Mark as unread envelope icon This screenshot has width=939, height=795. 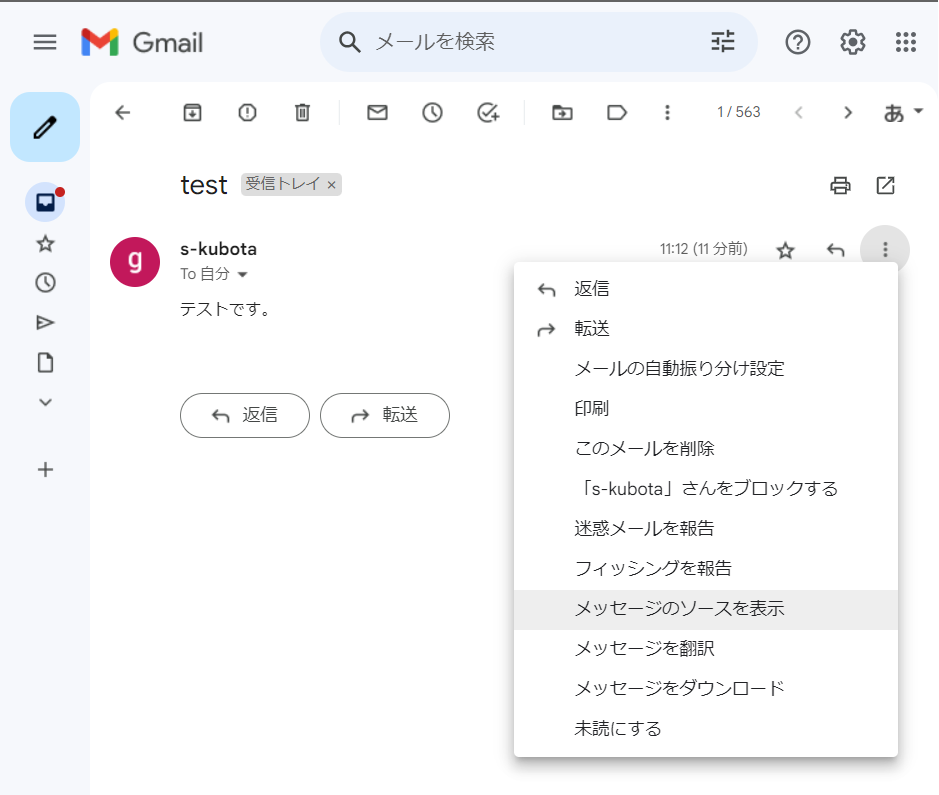pos(377,113)
